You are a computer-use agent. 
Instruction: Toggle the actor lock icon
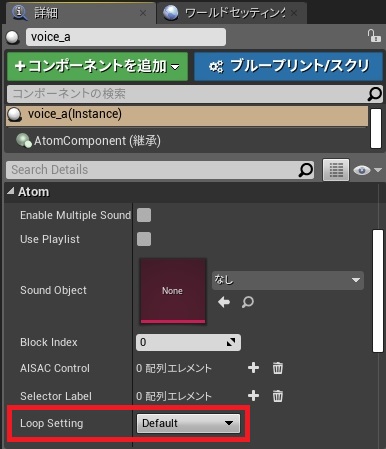374,35
